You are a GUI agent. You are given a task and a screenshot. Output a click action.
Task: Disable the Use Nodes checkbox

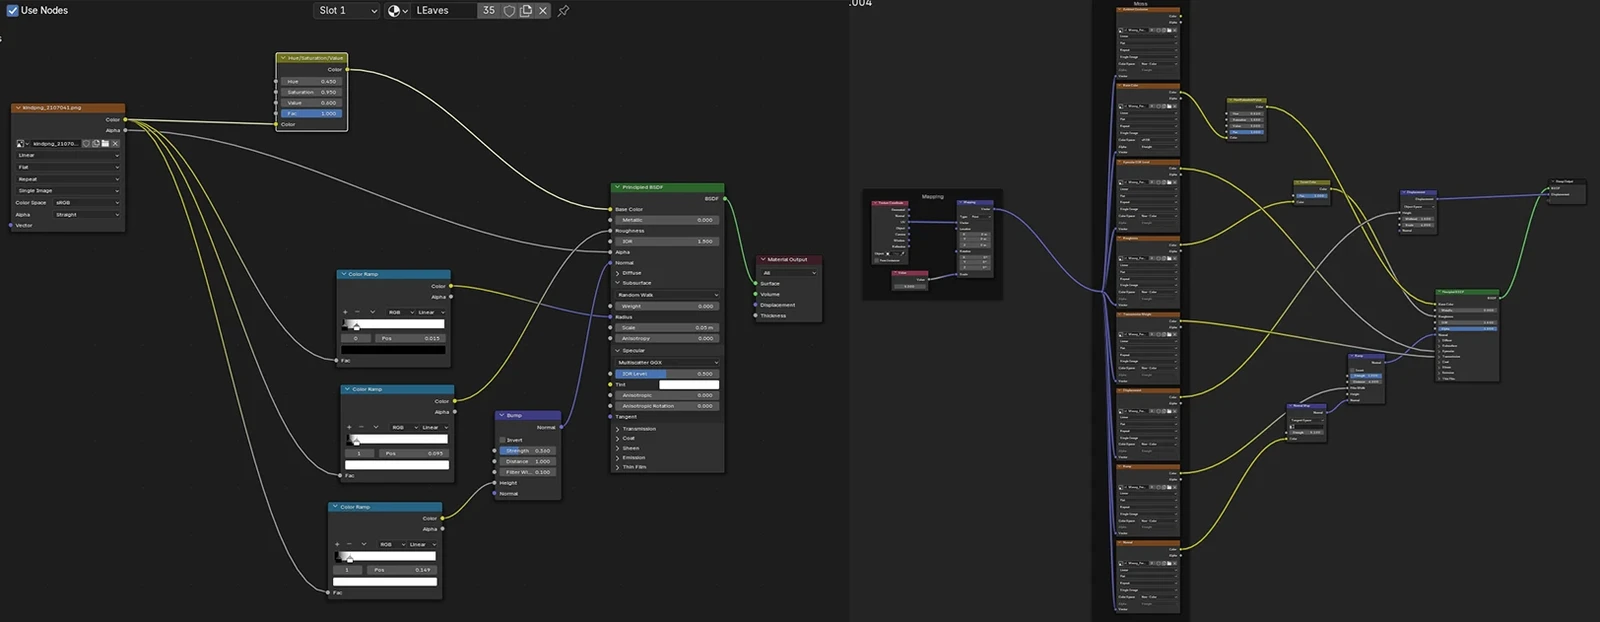(x=12, y=10)
